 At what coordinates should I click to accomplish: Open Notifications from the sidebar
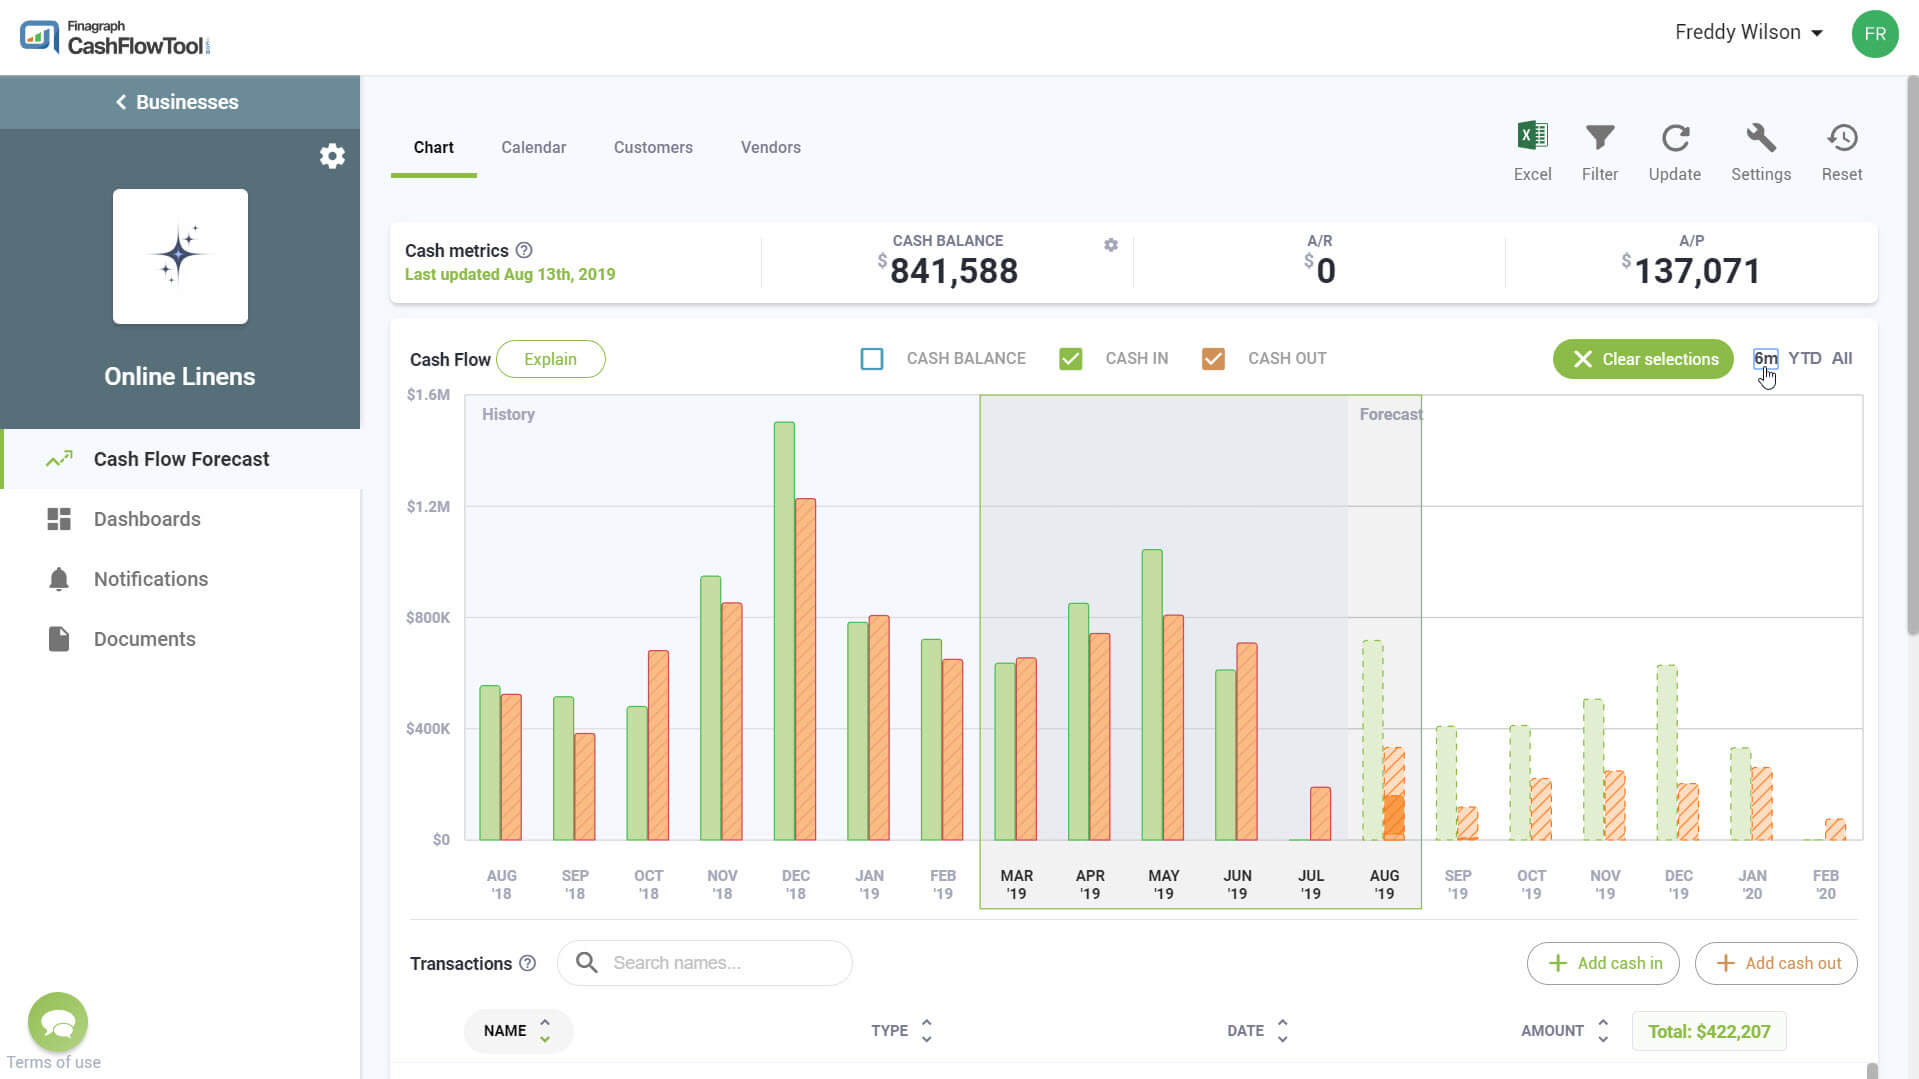tap(151, 579)
